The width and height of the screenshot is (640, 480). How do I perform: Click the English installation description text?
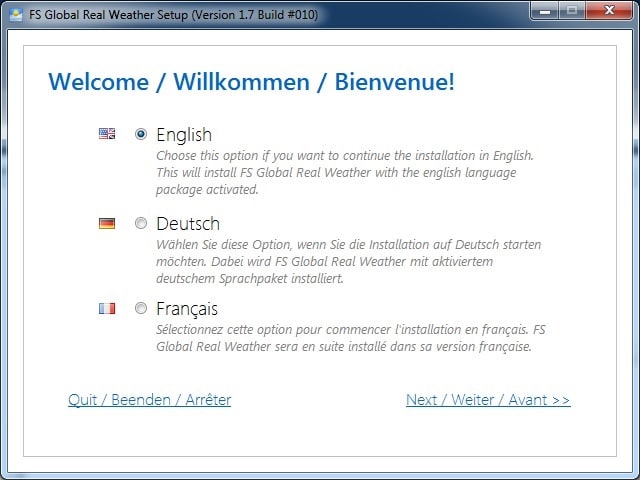click(x=345, y=172)
